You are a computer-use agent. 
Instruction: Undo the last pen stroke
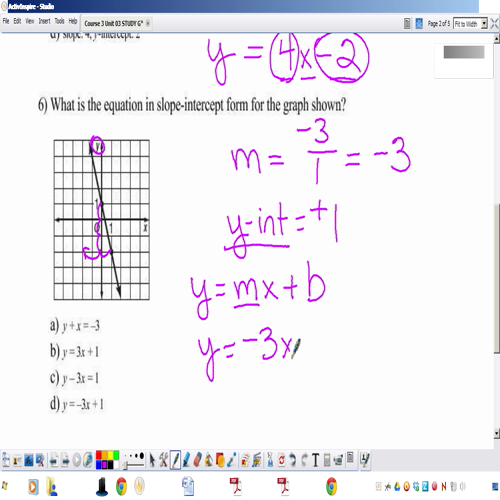[293, 460]
